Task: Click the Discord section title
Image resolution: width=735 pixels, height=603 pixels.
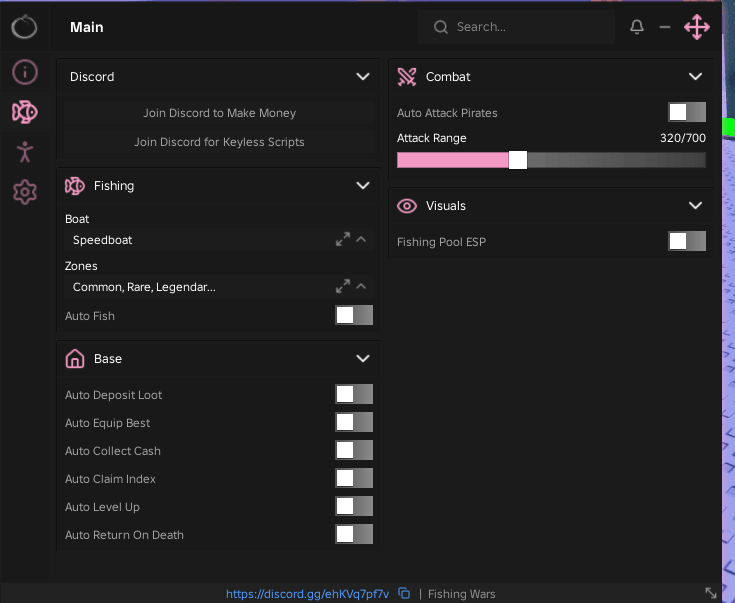Action: point(92,76)
